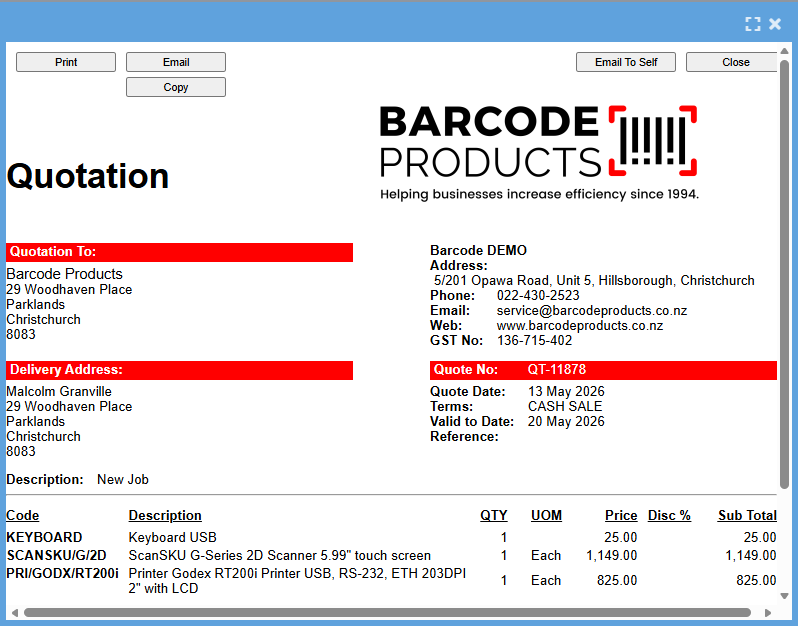
Task: Click the Close button
Action: pos(733,62)
